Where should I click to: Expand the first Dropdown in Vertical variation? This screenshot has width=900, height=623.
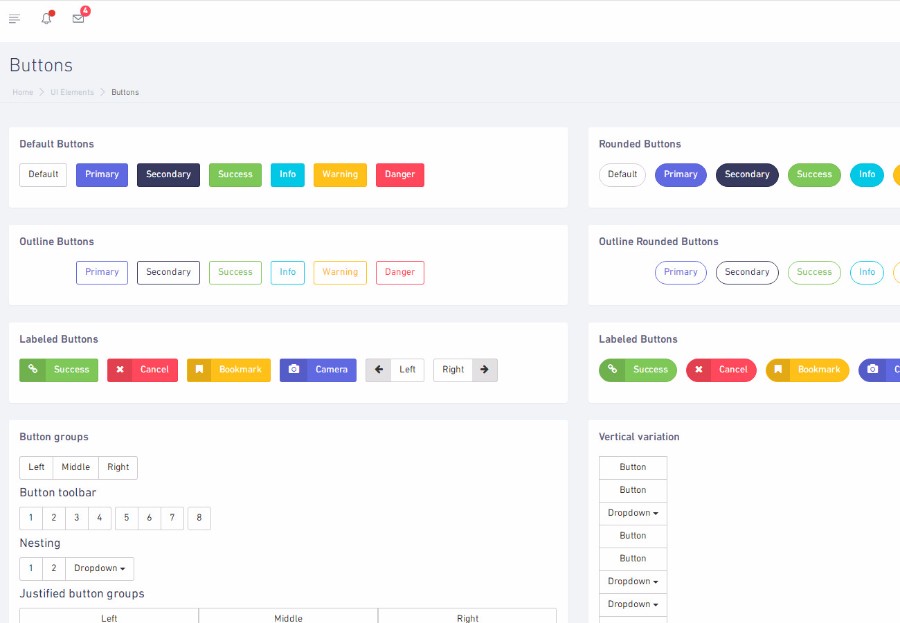click(633, 513)
